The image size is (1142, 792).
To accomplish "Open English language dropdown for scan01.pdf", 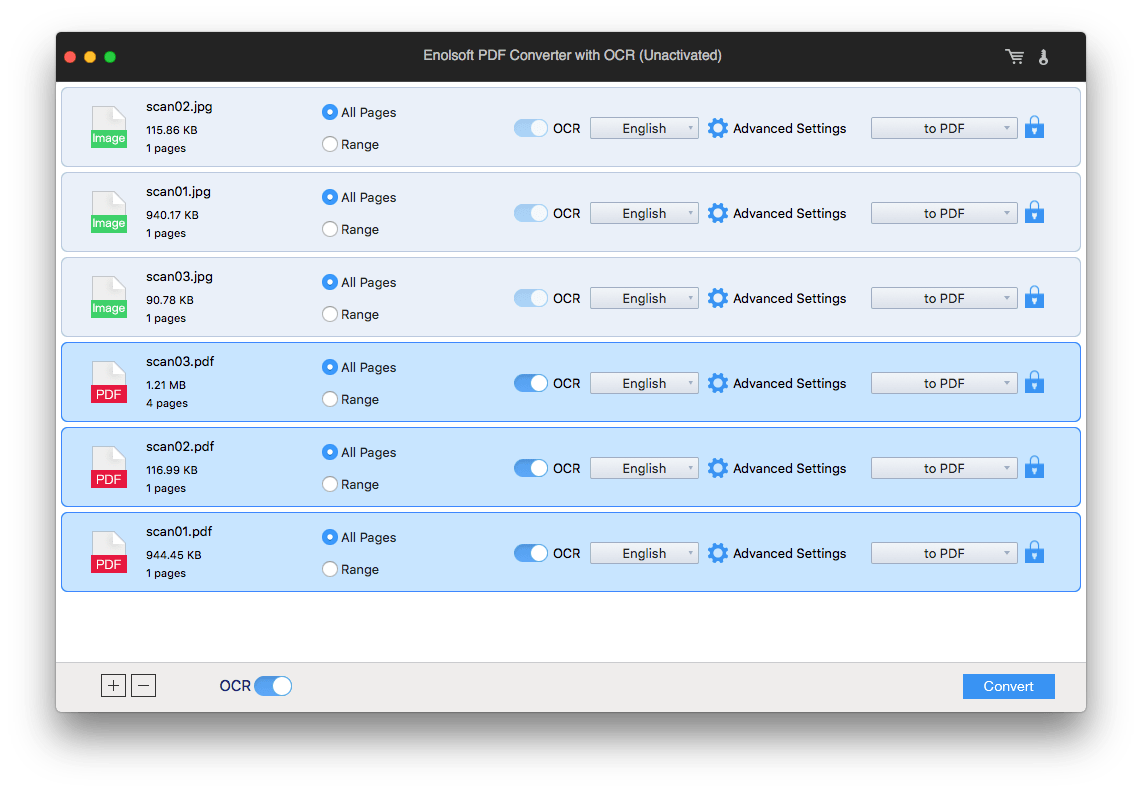I will [x=644, y=553].
